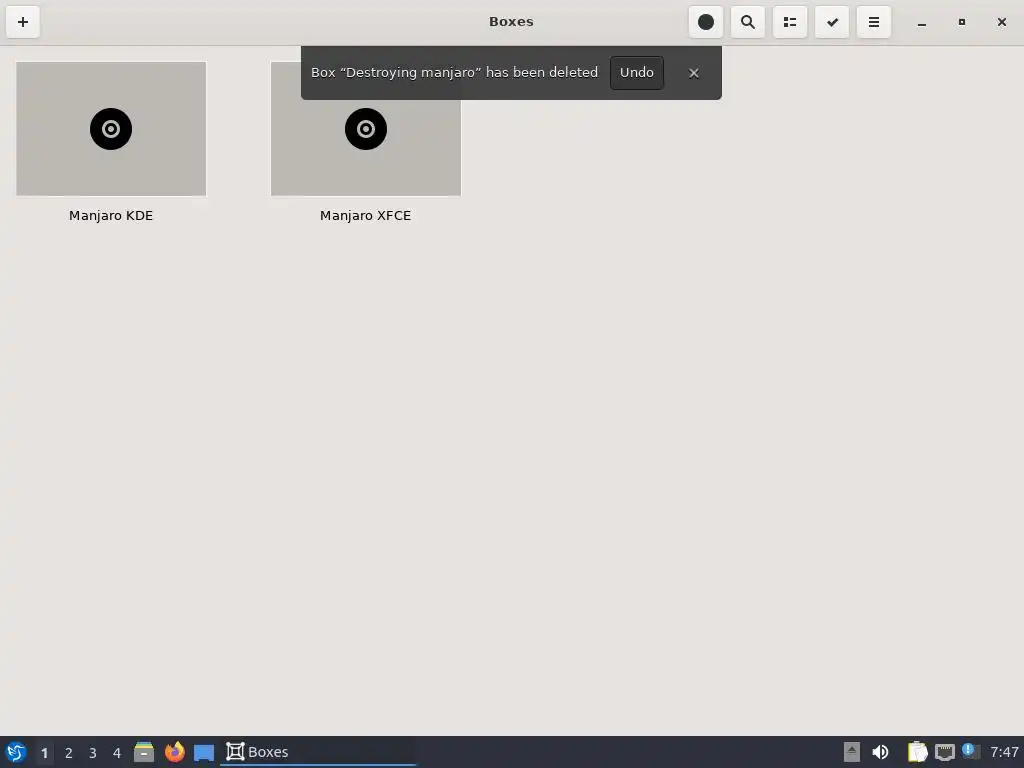The width and height of the screenshot is (1024, 768).
Task: Enable selection mode with the checkmark button
Action: (832, 22)
